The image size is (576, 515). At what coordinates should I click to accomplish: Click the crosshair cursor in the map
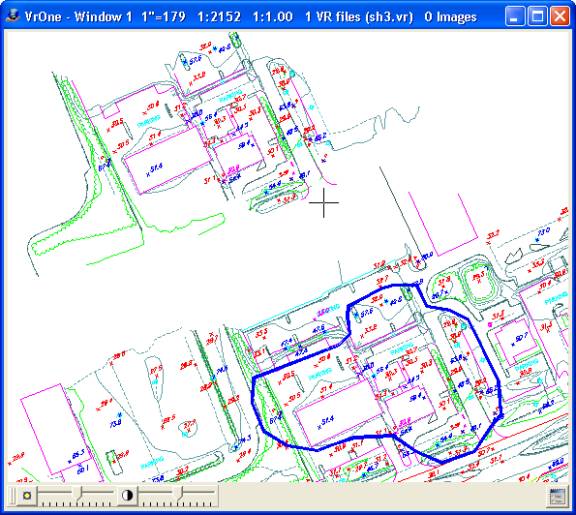point(324,202)
